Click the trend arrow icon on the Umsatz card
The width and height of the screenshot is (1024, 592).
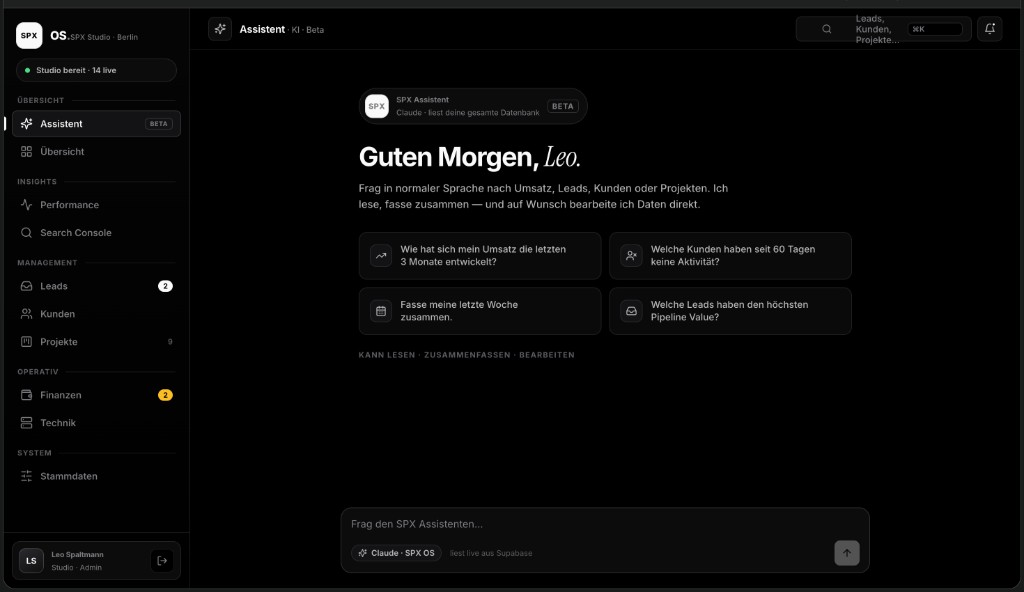point(381,255)
